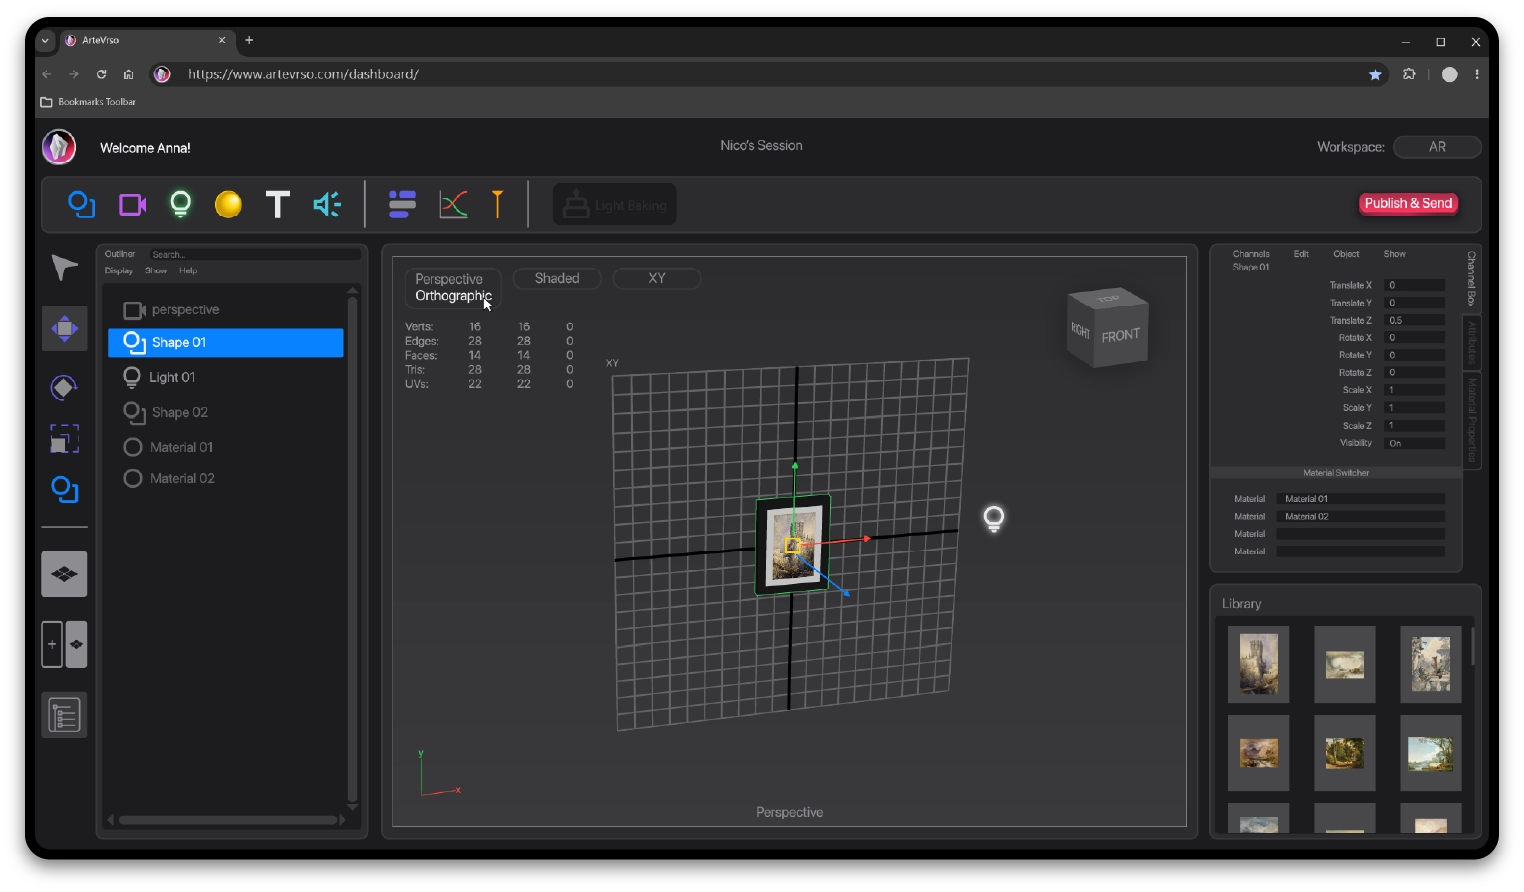1524x892 pixels.
Task: Click Publish & Send
Action: 1408,203
